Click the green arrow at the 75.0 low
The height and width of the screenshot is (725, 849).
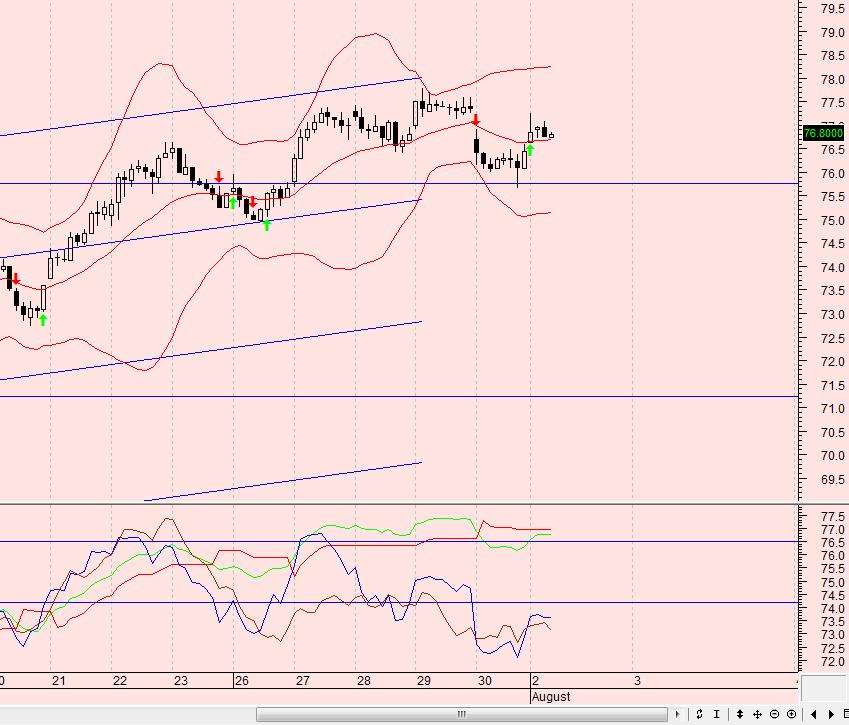coord(267,225)
